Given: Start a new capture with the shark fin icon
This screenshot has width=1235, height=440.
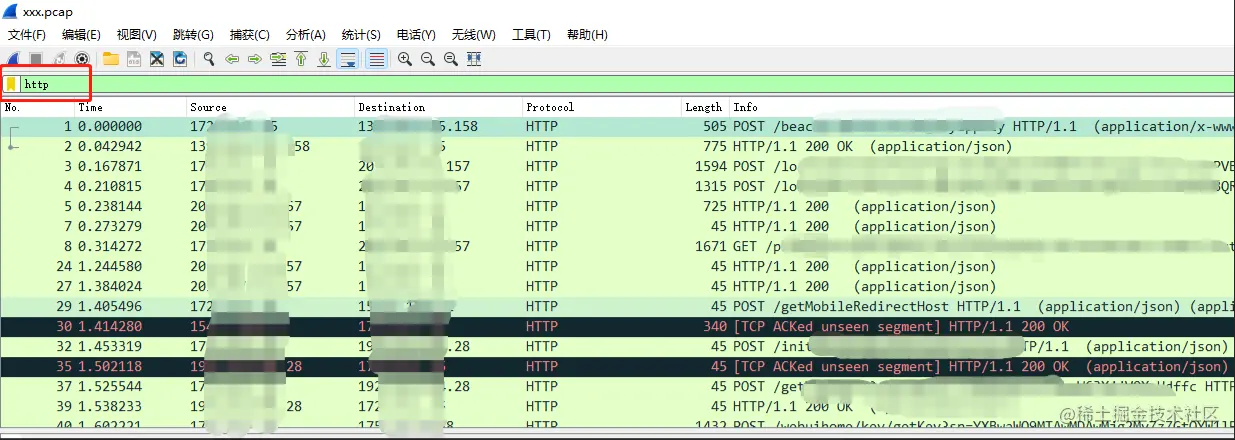Looking at the screenshot, I should (x=13, y=59).
